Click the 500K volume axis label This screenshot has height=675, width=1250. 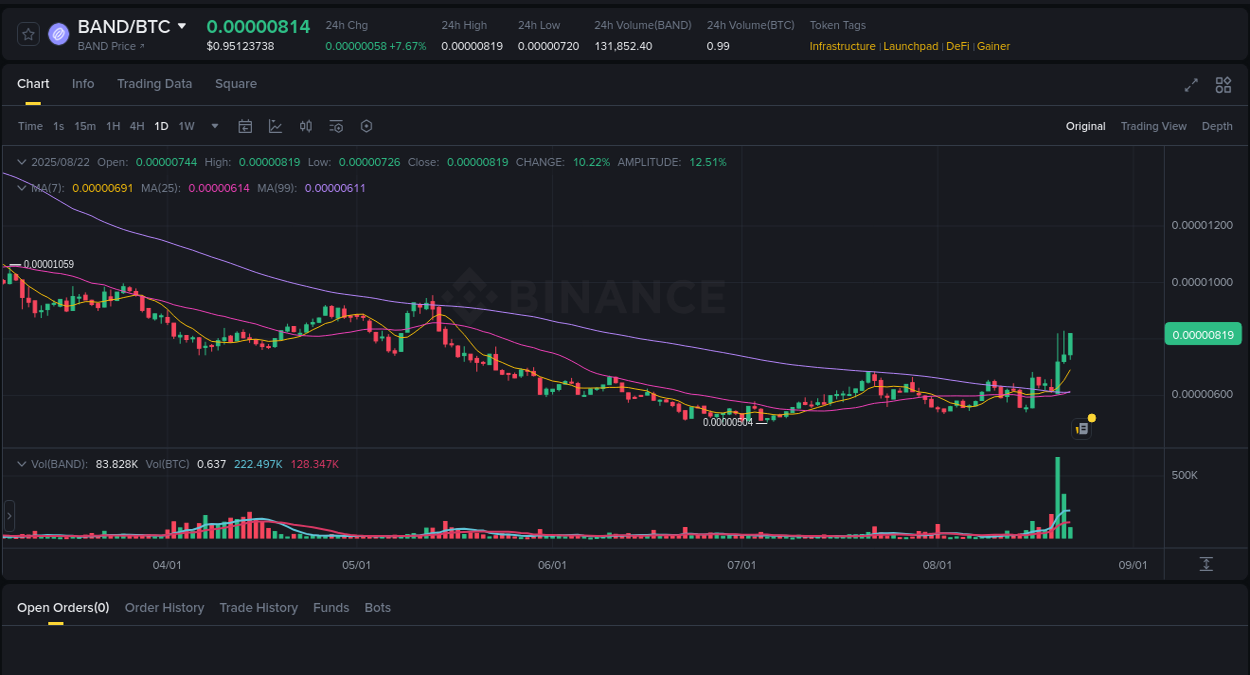pos(1185,475)
